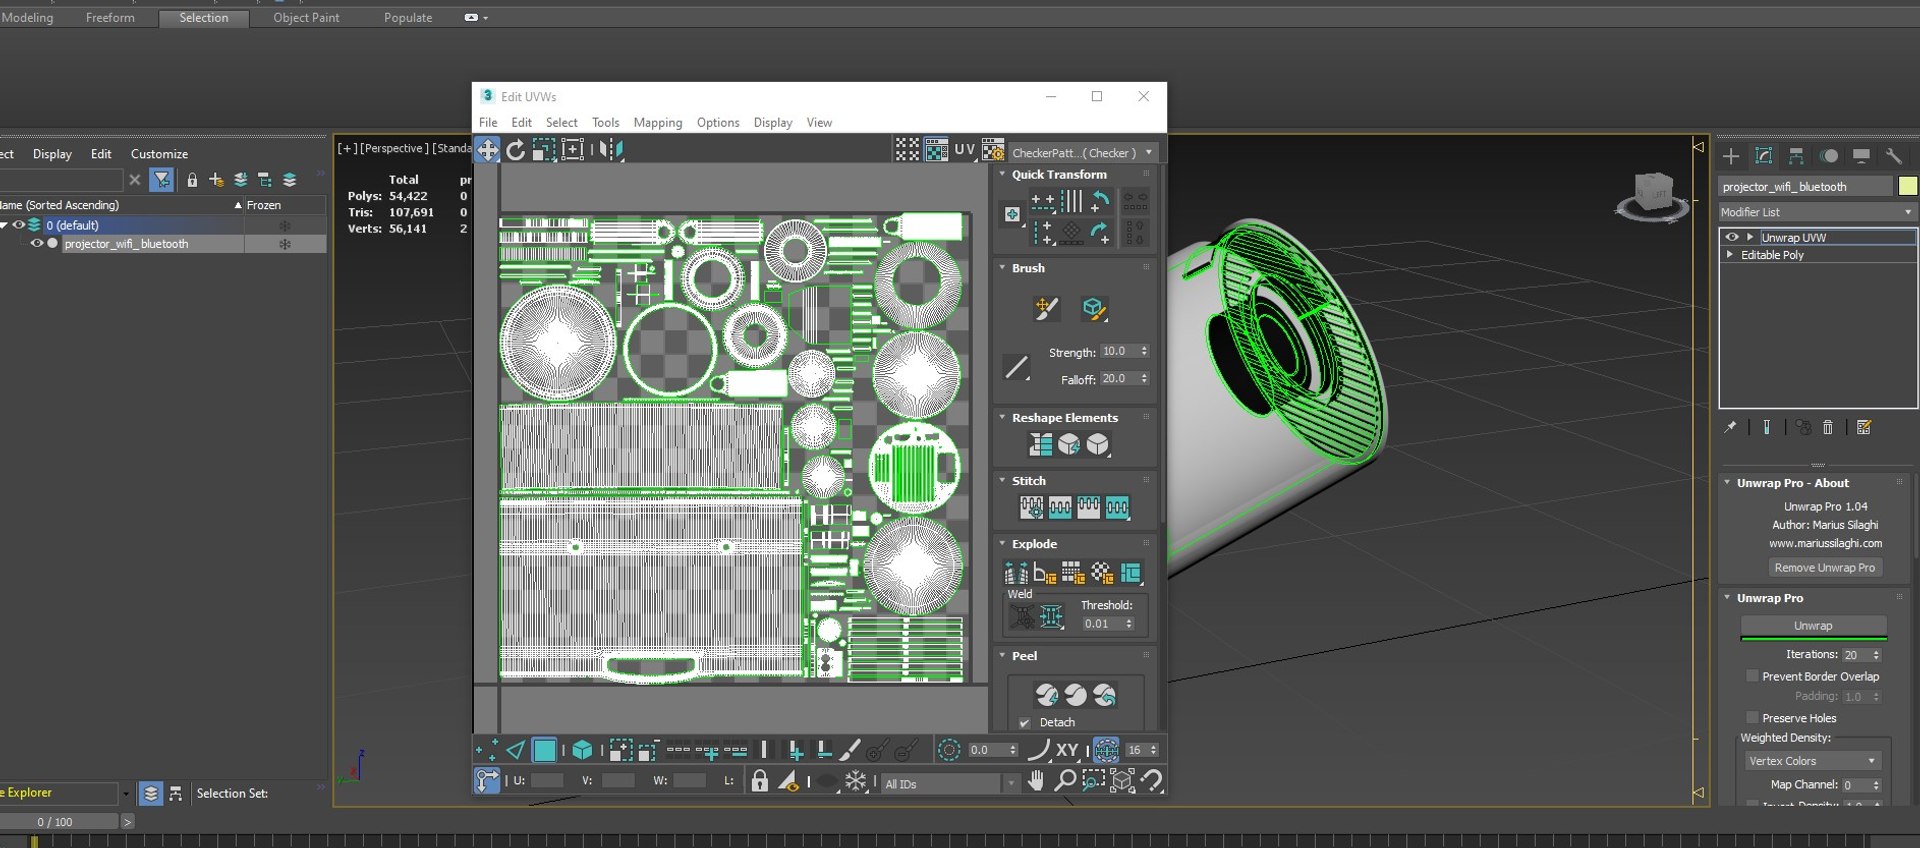Click the Quick Peel icon

click(1046, 695)
